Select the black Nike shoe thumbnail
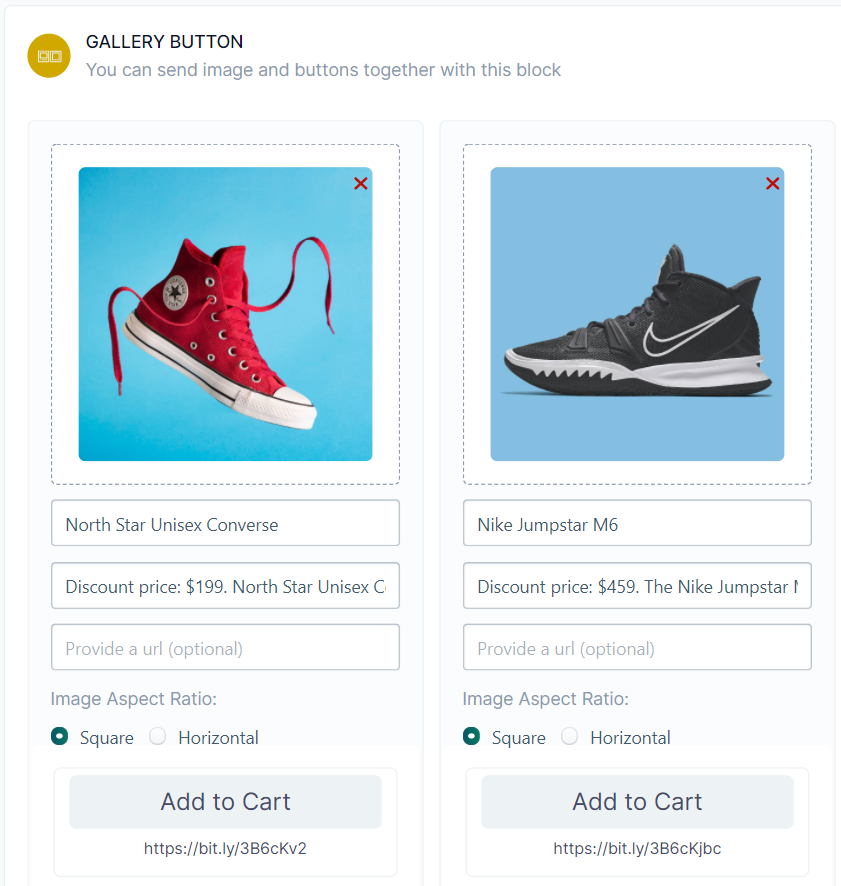 tap(638, 314)
